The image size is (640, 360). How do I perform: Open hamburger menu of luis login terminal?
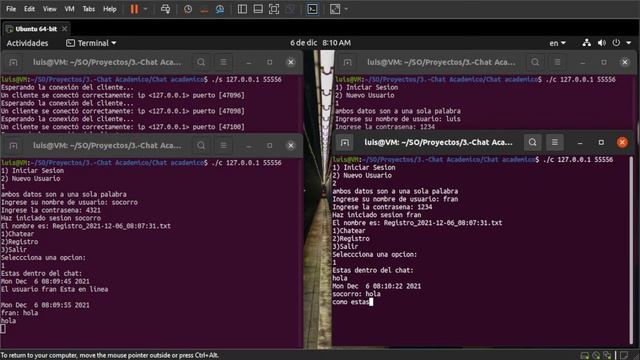click(557, 62)
